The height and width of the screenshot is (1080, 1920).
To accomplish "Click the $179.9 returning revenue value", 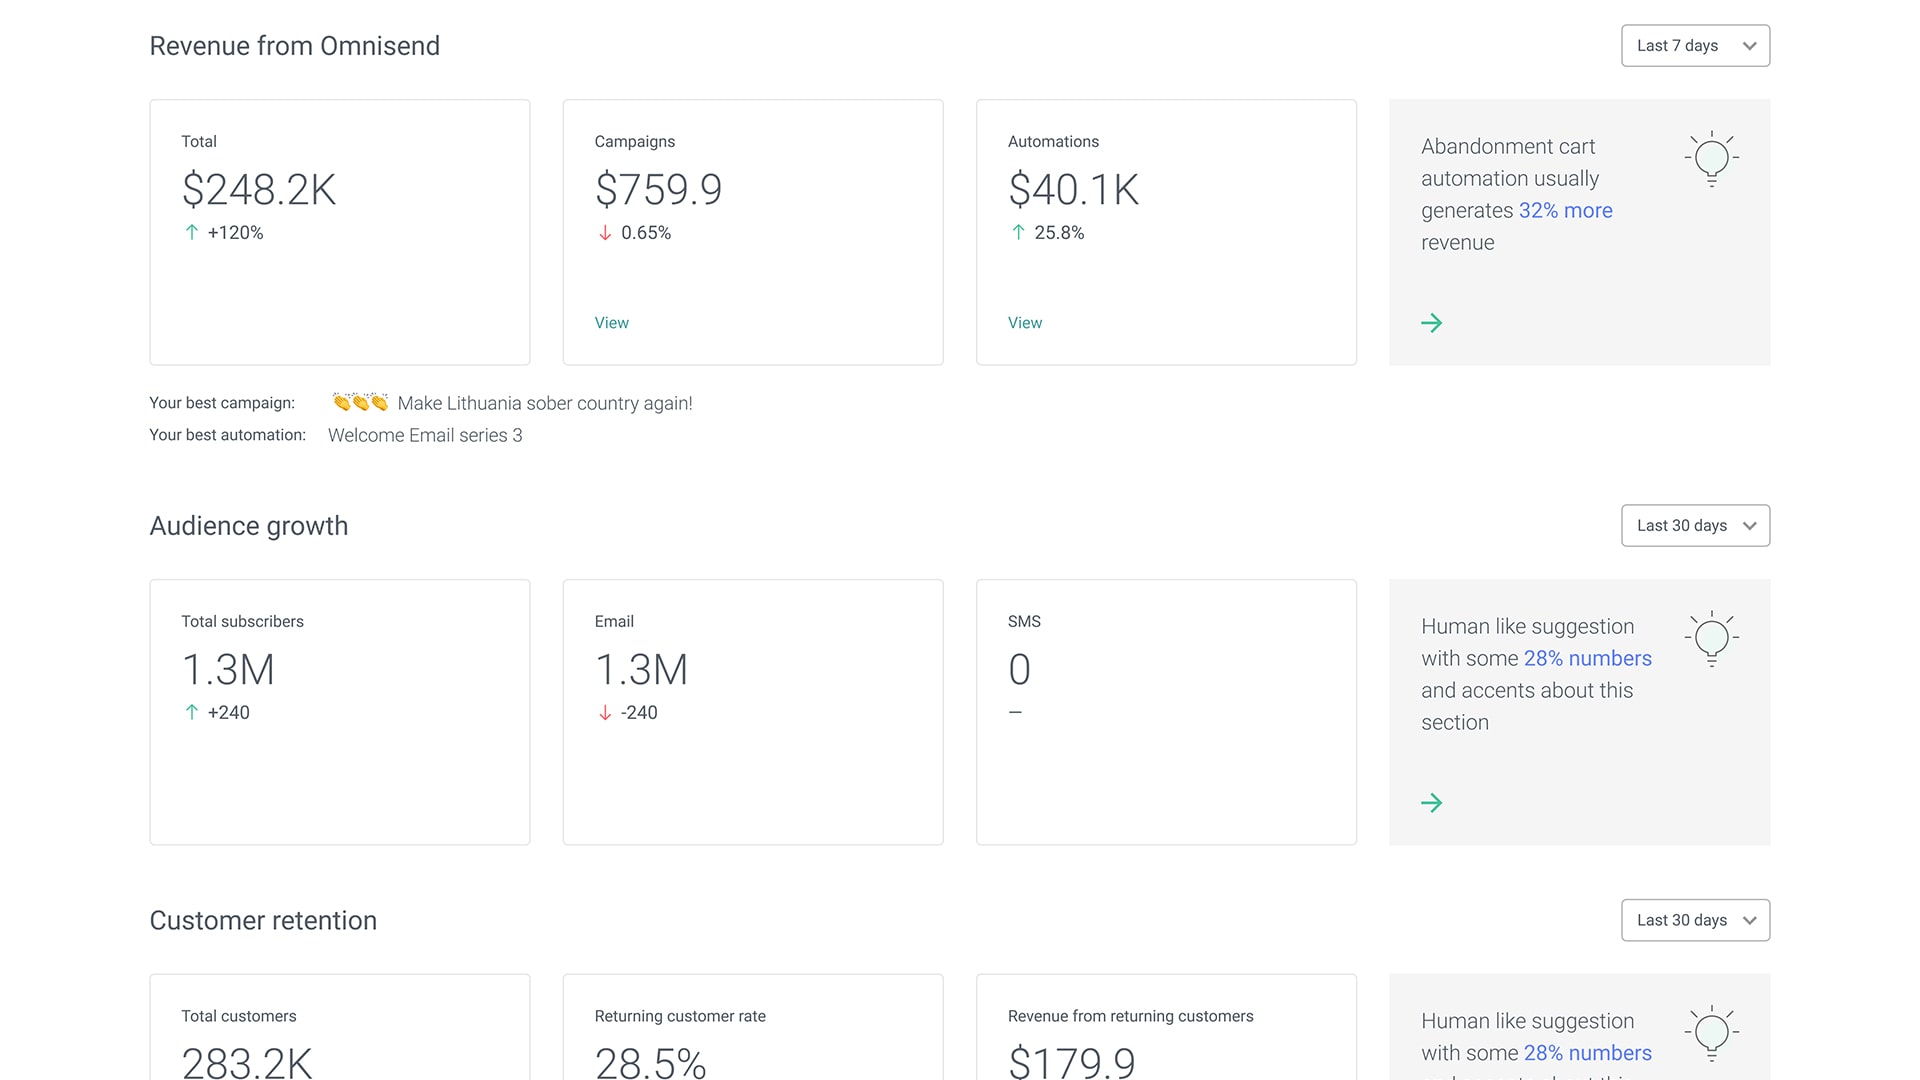I will 1071,1062.
